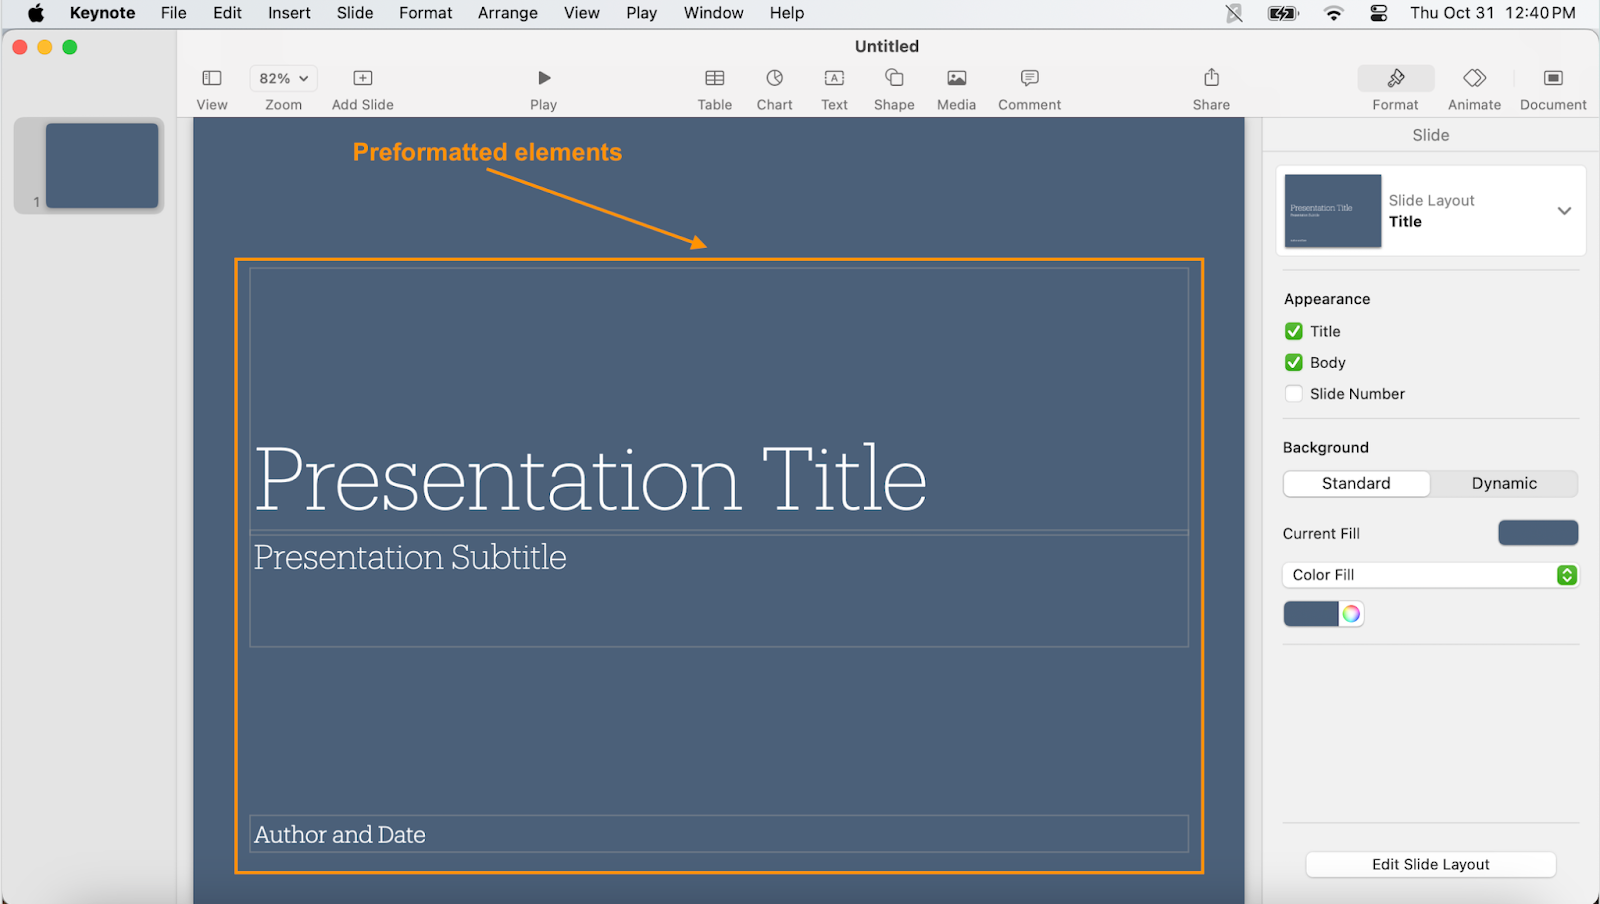This screenshot has height=904, width=1600.
Task: Disable the Body checkbox
Action: (1294, 363)
